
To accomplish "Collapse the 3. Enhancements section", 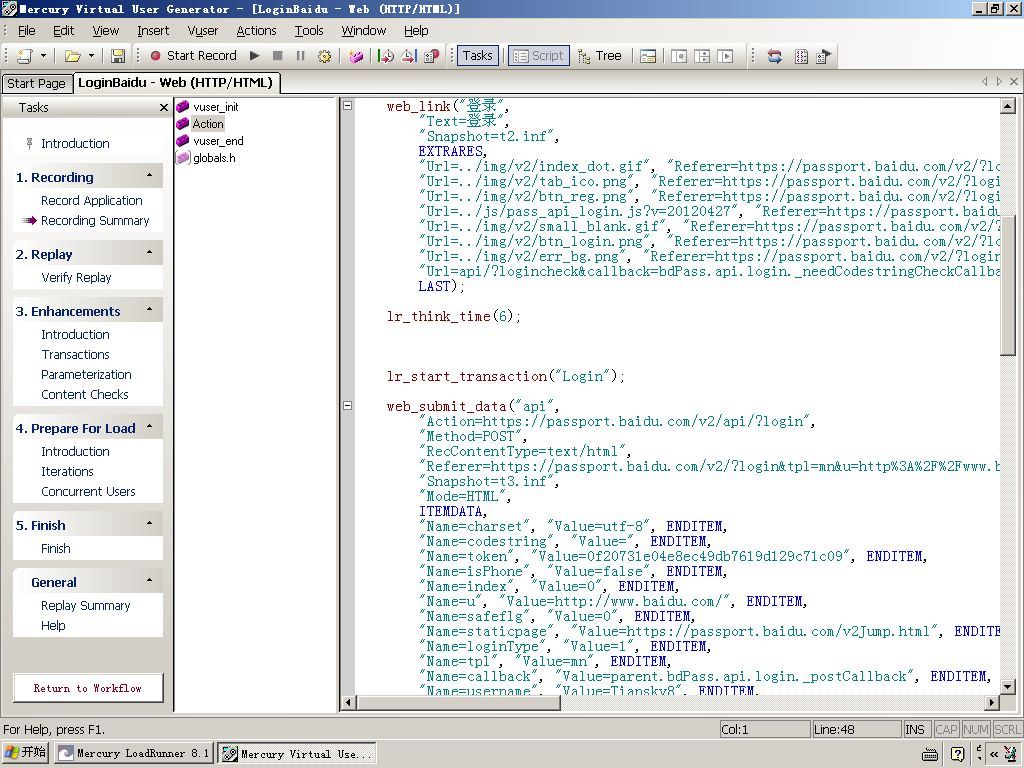I will pyautogui.click(x=149, y=310).
